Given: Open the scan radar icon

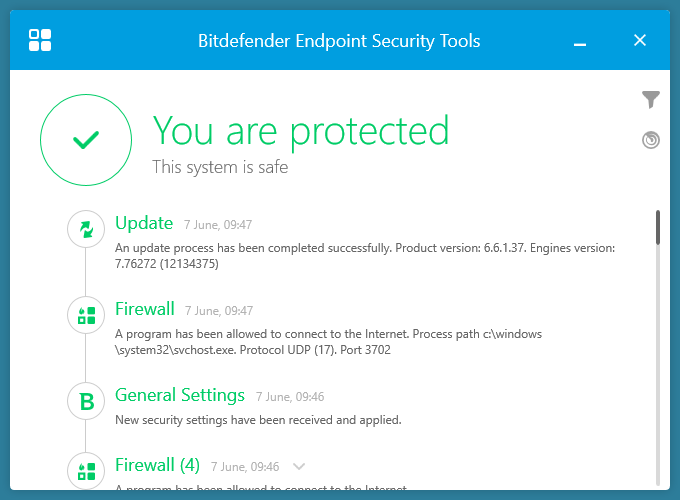Looking at the screenshot, I should pyautogui.click(x=651, y=140).
